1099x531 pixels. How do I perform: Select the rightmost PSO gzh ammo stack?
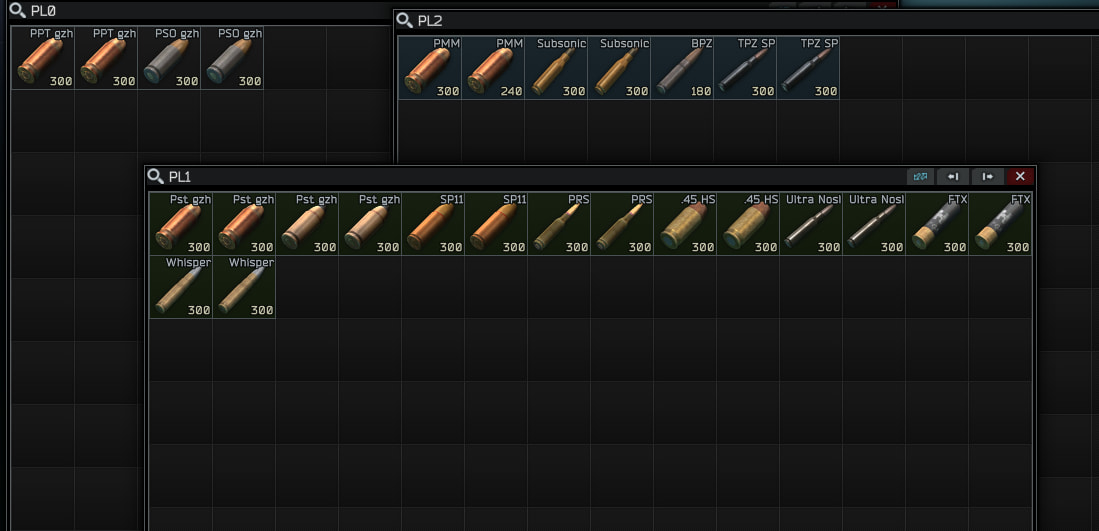(x=232, y=58)
